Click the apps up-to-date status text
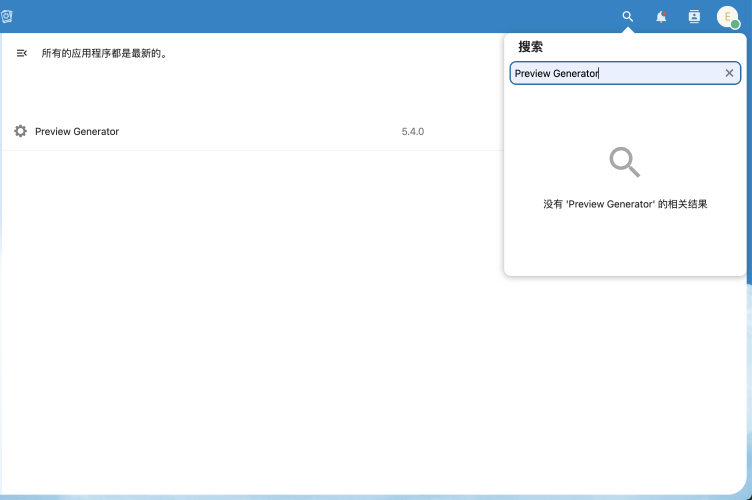Viewport: 752px width, 500px height. coord(103,53)
